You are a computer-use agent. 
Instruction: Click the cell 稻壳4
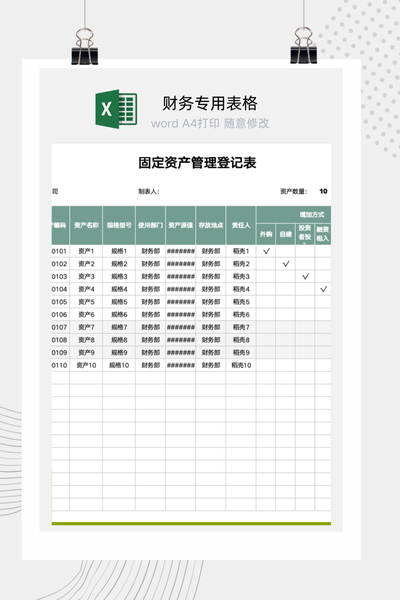241,289
